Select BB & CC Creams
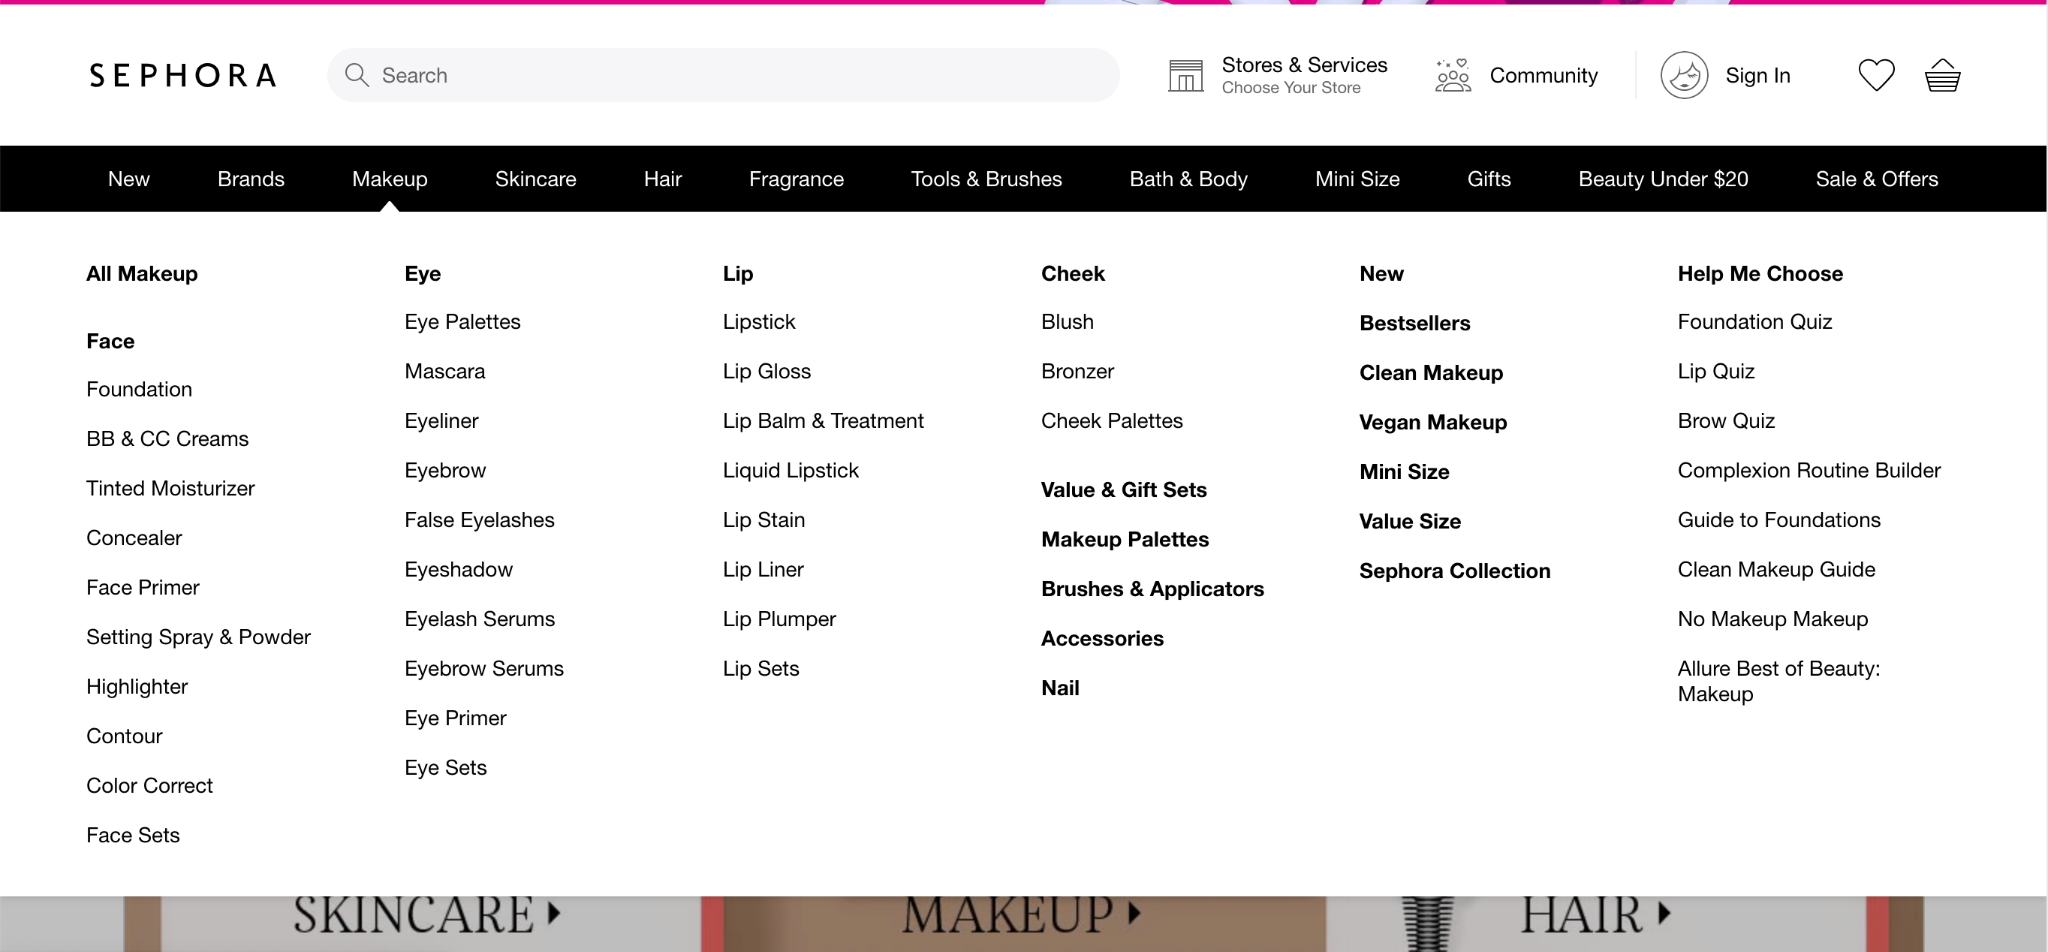This screenshot has height=952, width=2048. pos(167,439)
